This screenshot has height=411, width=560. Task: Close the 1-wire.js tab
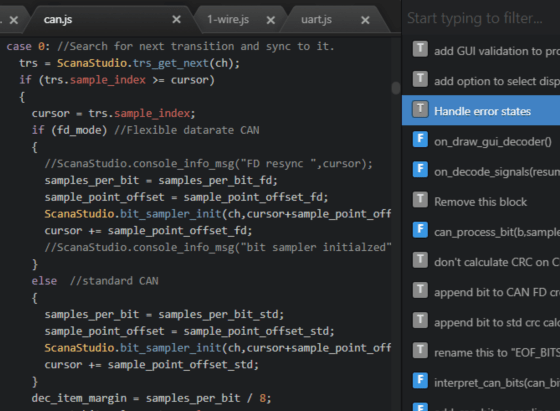coord(271,20)
